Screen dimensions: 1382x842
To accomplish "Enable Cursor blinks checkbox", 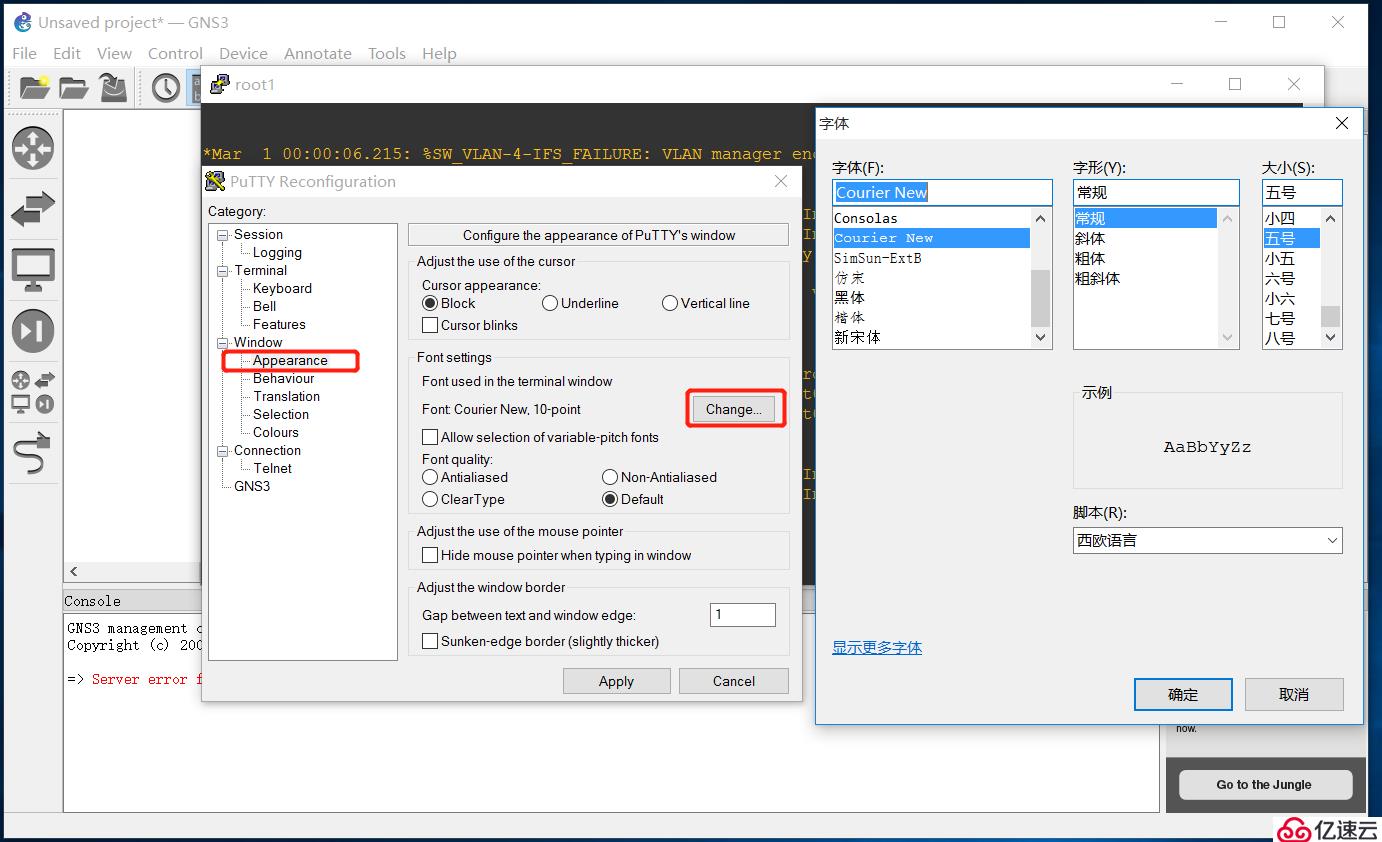I will pos(430,325).
